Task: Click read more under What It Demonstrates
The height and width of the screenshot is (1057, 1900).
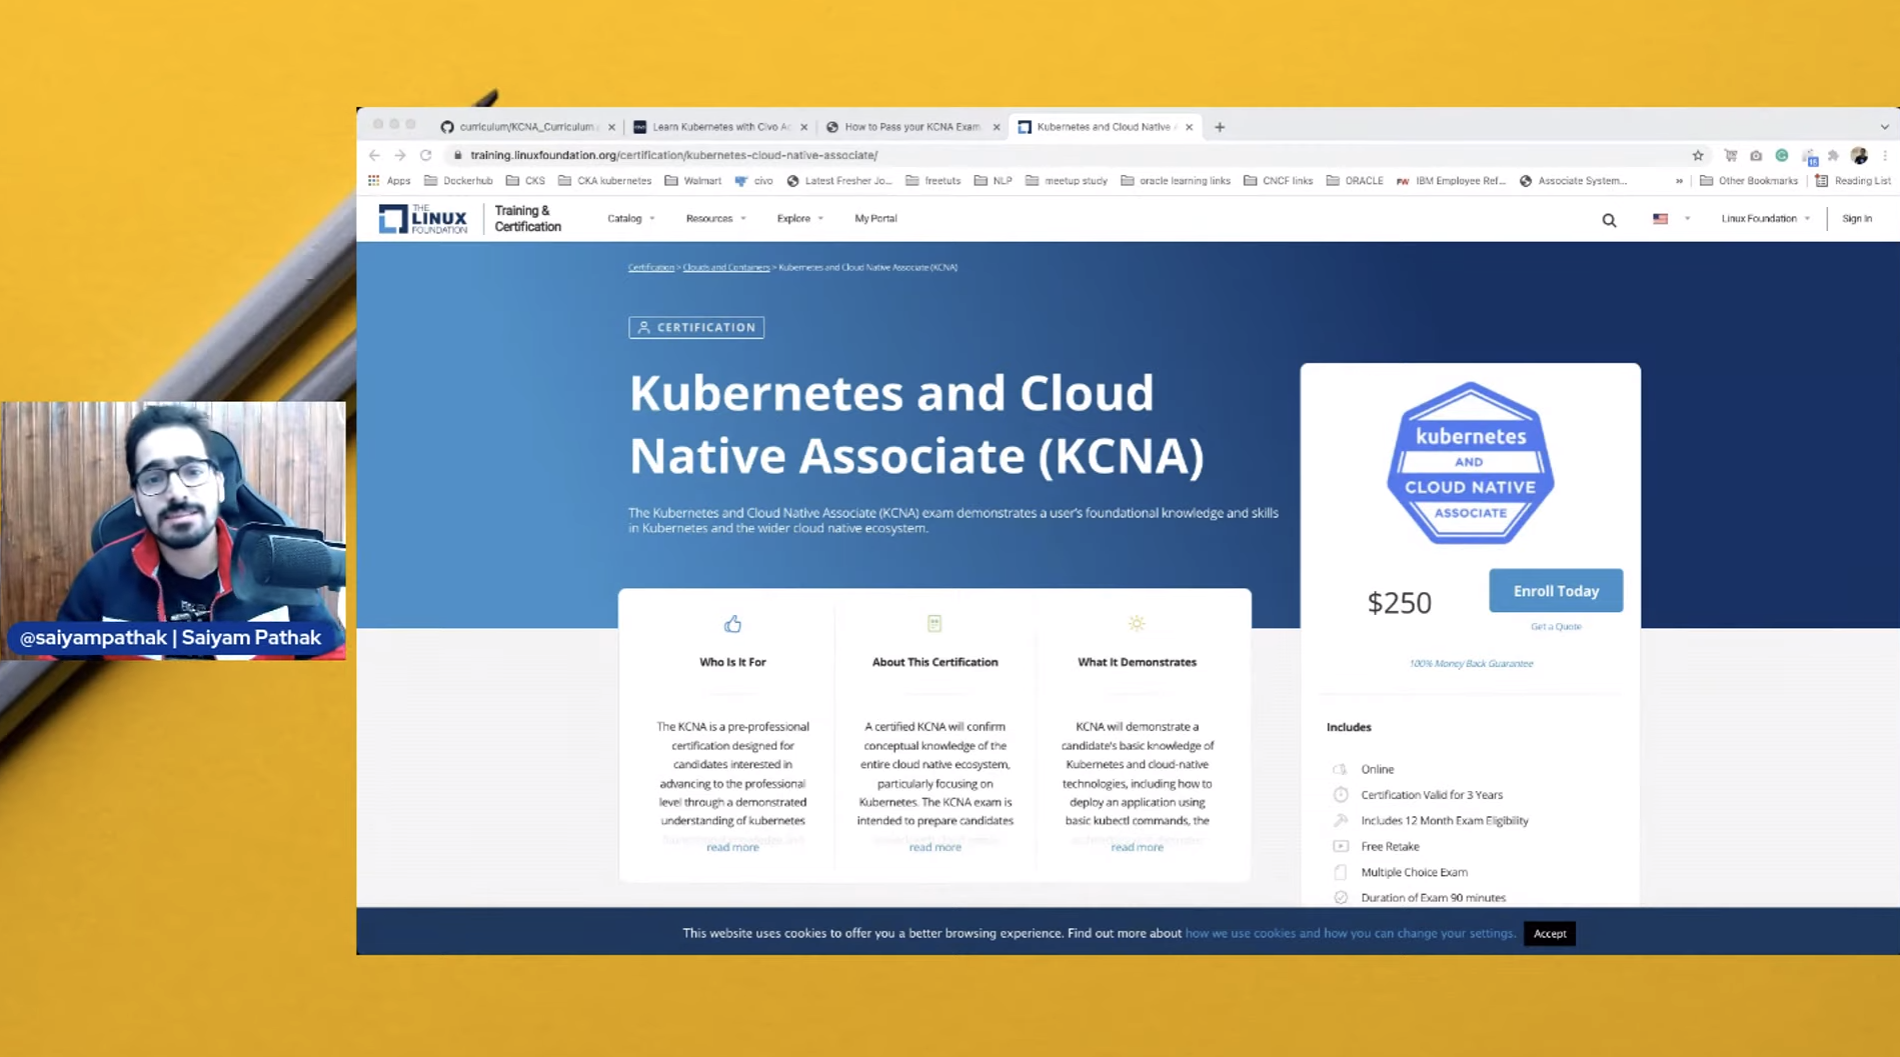Action: pyautogui.click(x=1137, y=847)
